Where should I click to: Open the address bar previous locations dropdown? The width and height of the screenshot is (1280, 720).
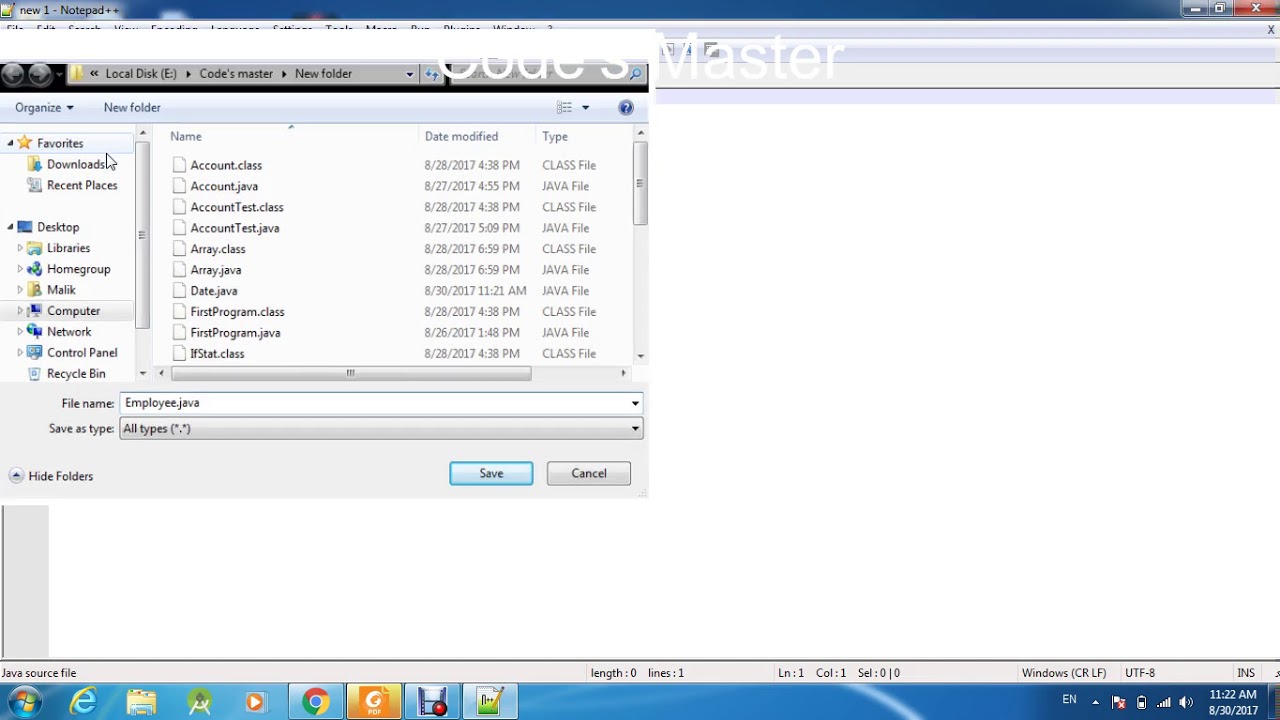(409, 74)
